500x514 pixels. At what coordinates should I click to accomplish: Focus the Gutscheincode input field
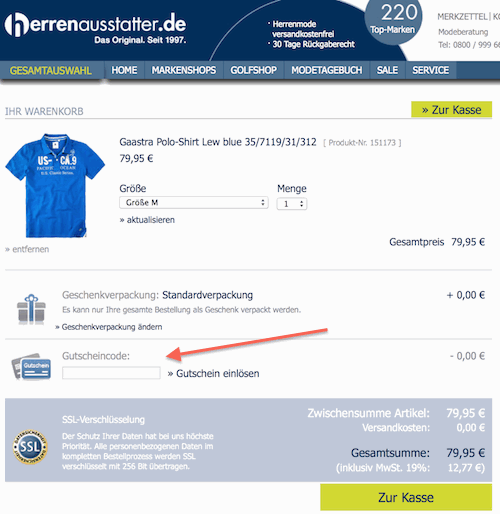[111, 373]
